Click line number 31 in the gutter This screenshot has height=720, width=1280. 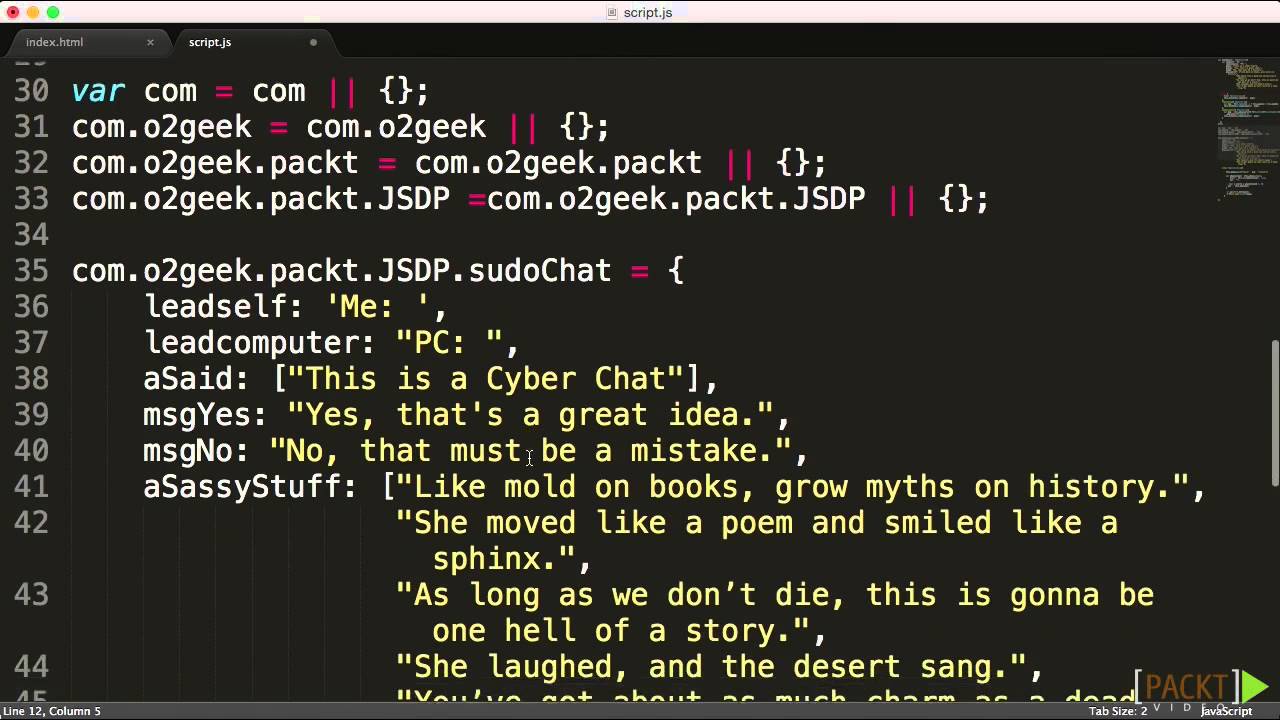[x=31, y=127]
